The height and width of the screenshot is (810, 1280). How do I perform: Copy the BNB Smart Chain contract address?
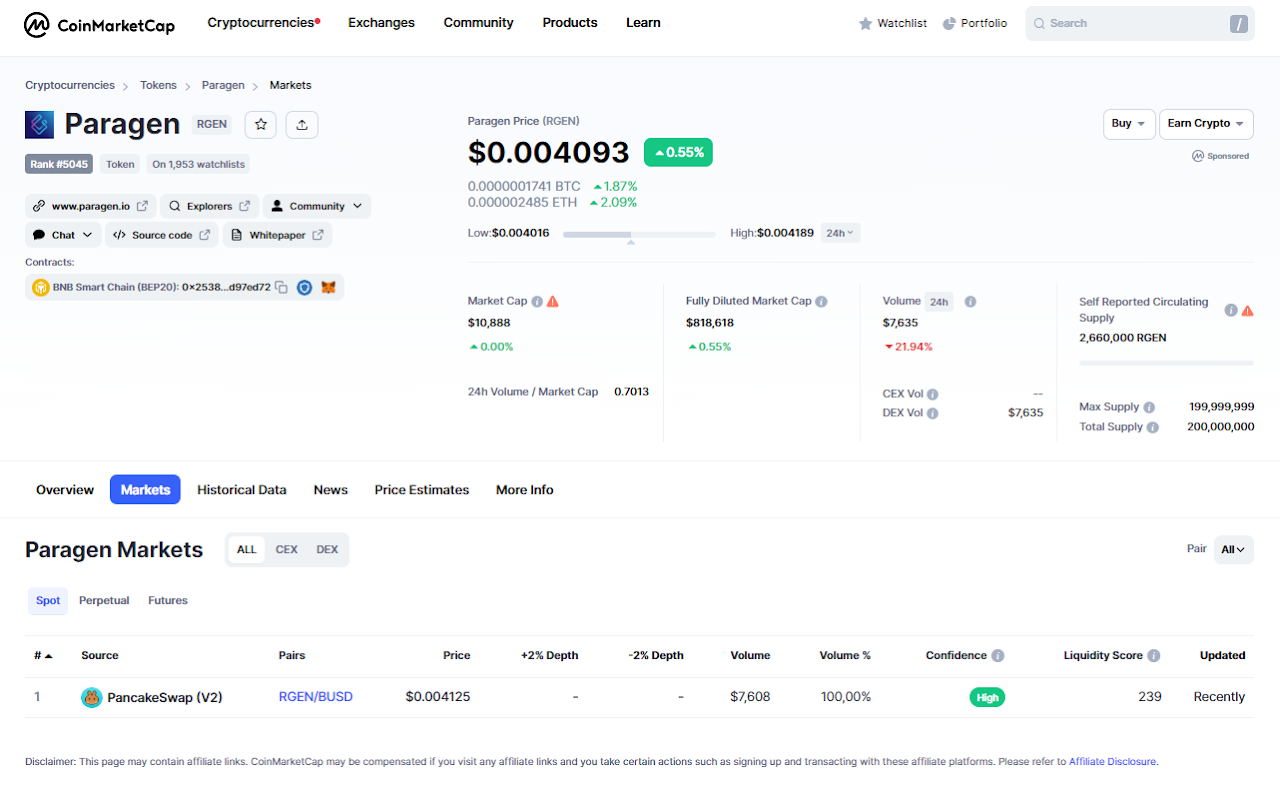282,287
